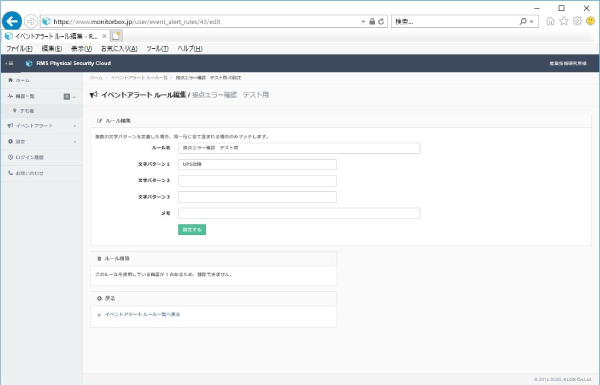Open a new browser tab

[x=116, y=36]
